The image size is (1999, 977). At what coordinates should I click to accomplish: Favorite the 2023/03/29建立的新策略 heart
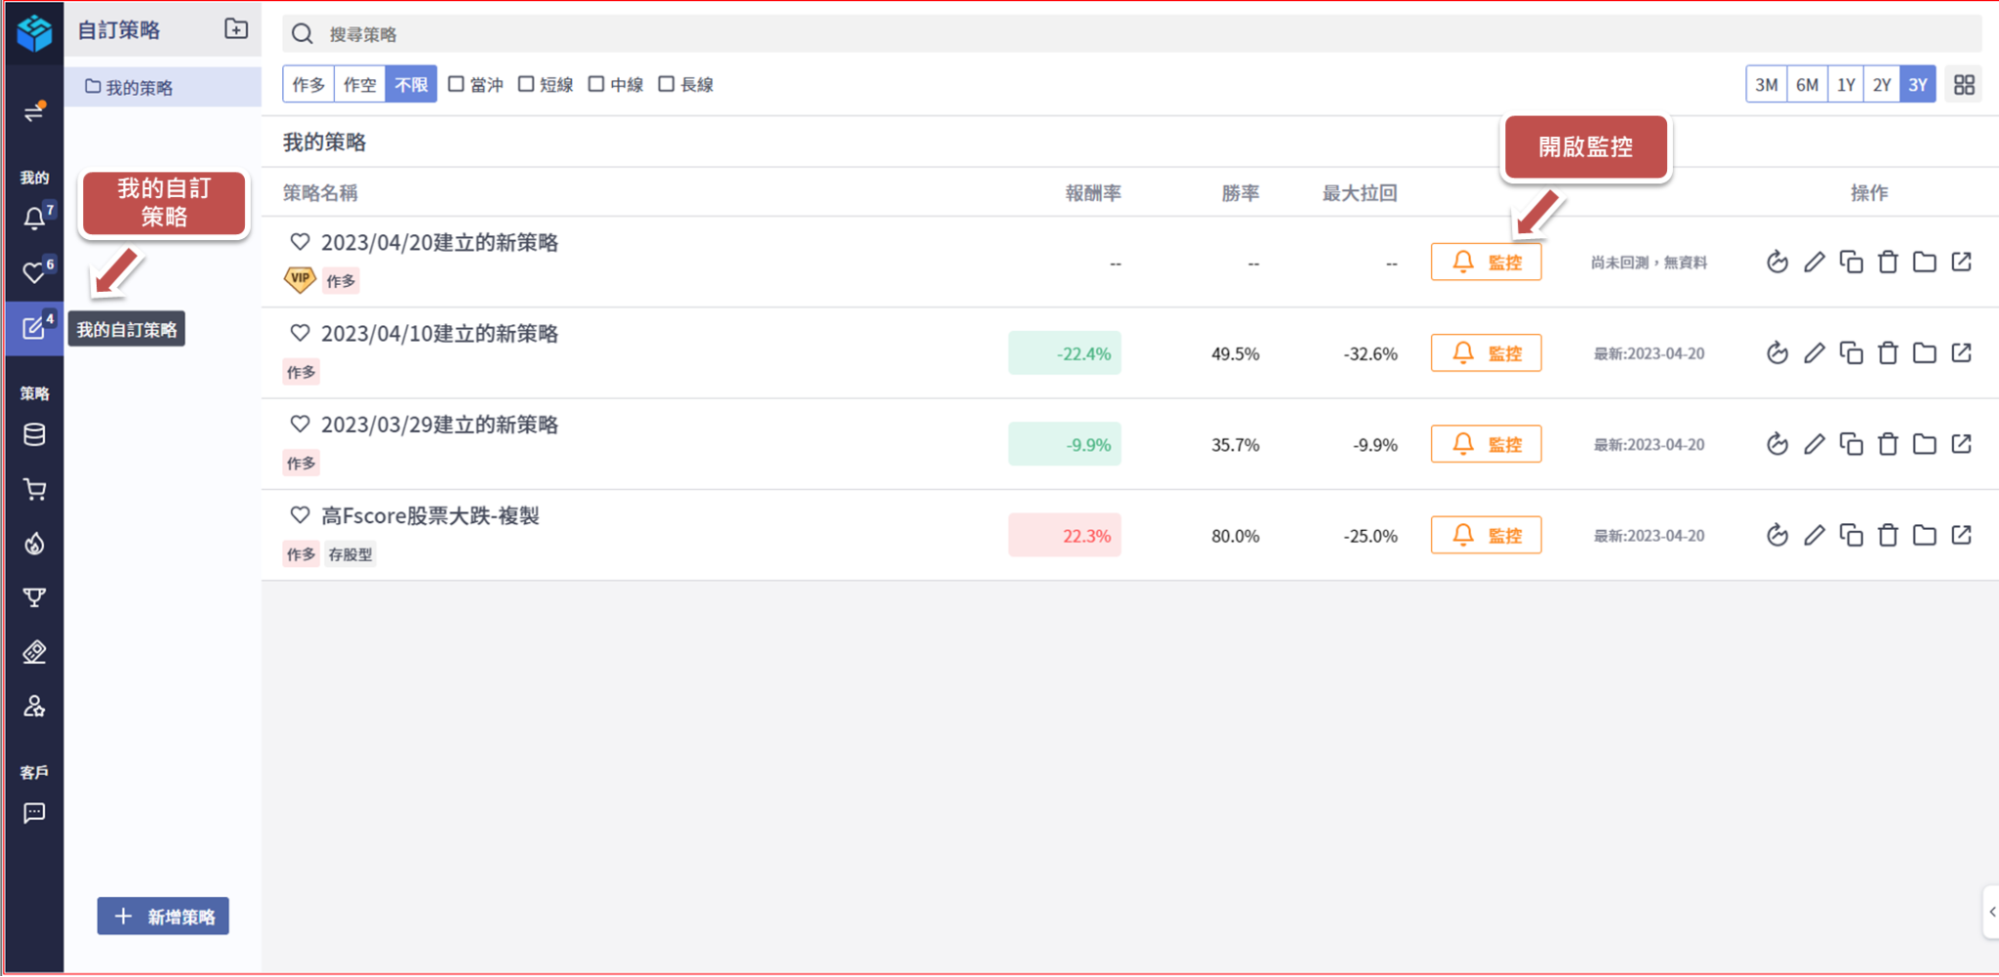(300, 424)
